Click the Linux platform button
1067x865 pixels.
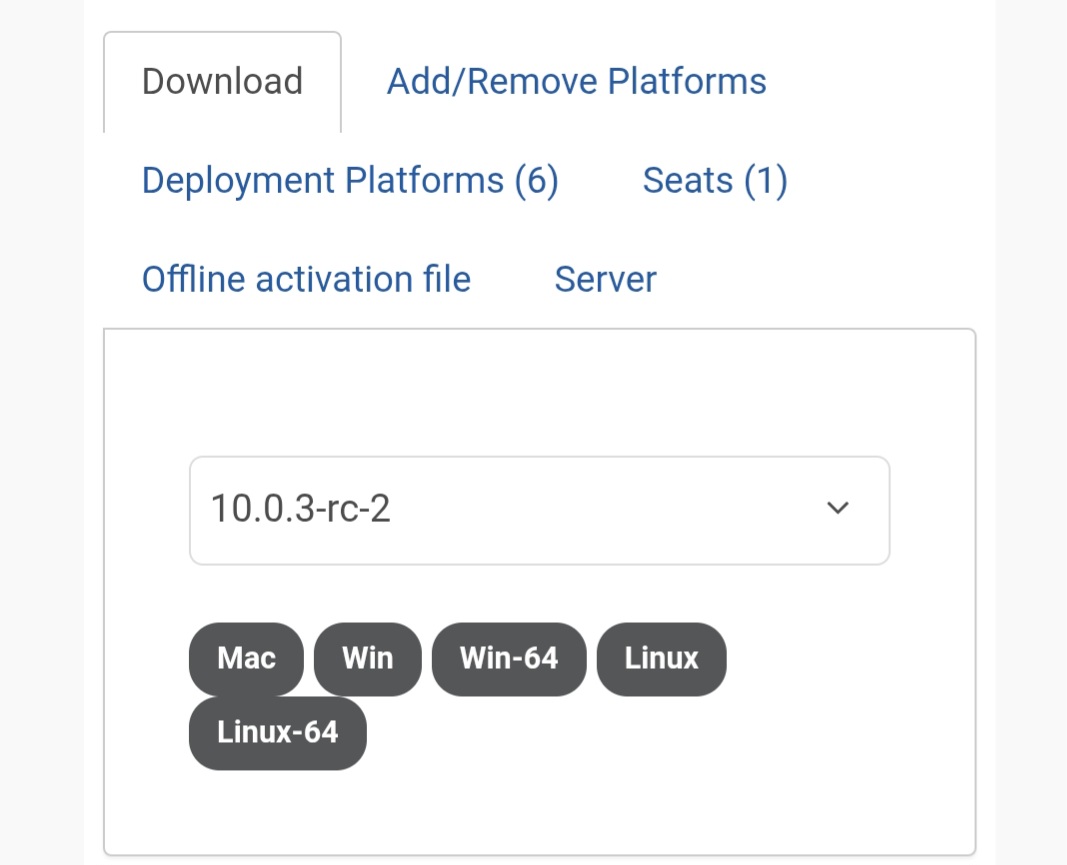[x=661, y=658]
